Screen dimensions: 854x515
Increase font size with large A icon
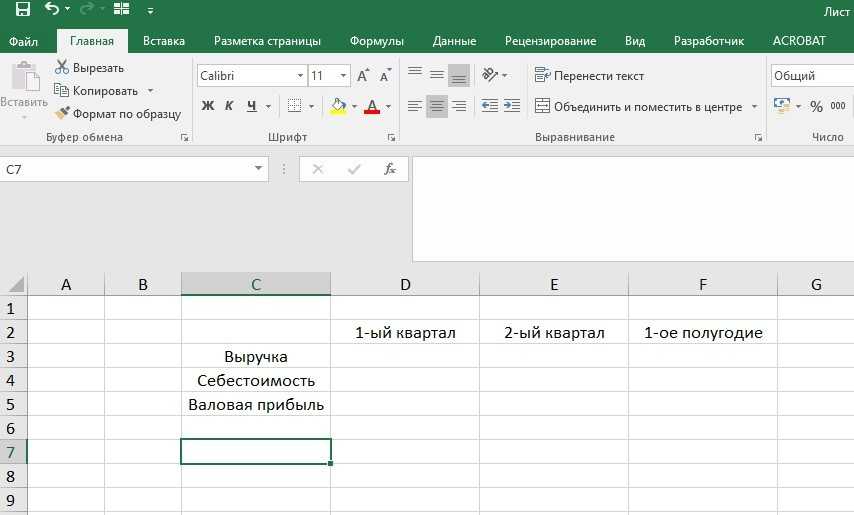pyautogui.click(x=363, y=76)
